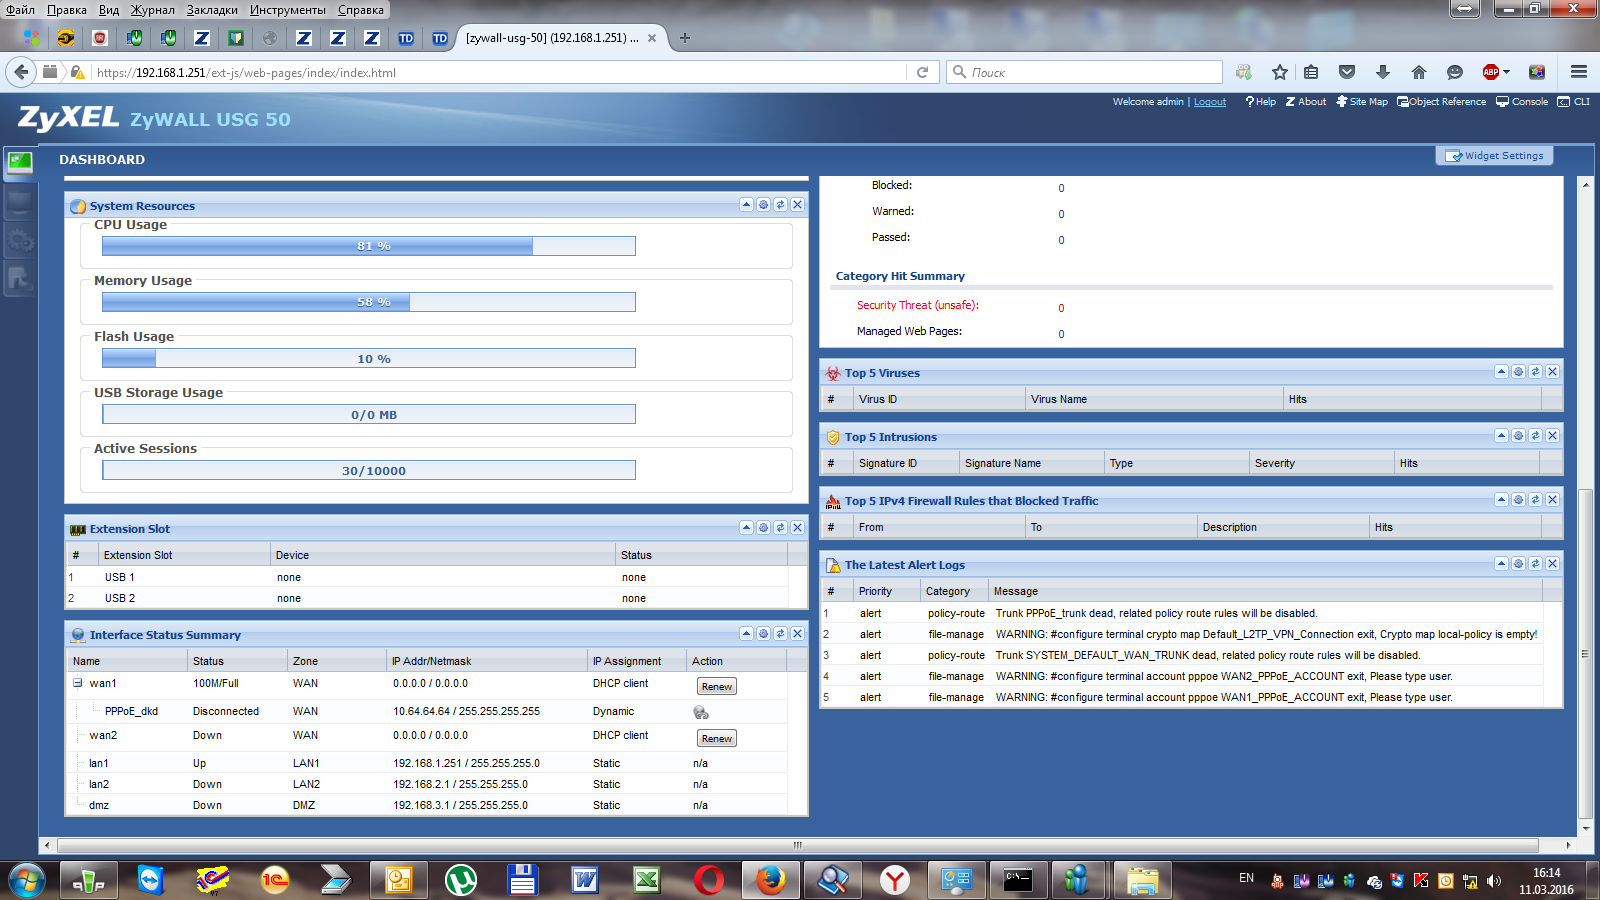Open the Dashboard sidebar icon
Screen dimensions: 1600x900
(20, 162)
